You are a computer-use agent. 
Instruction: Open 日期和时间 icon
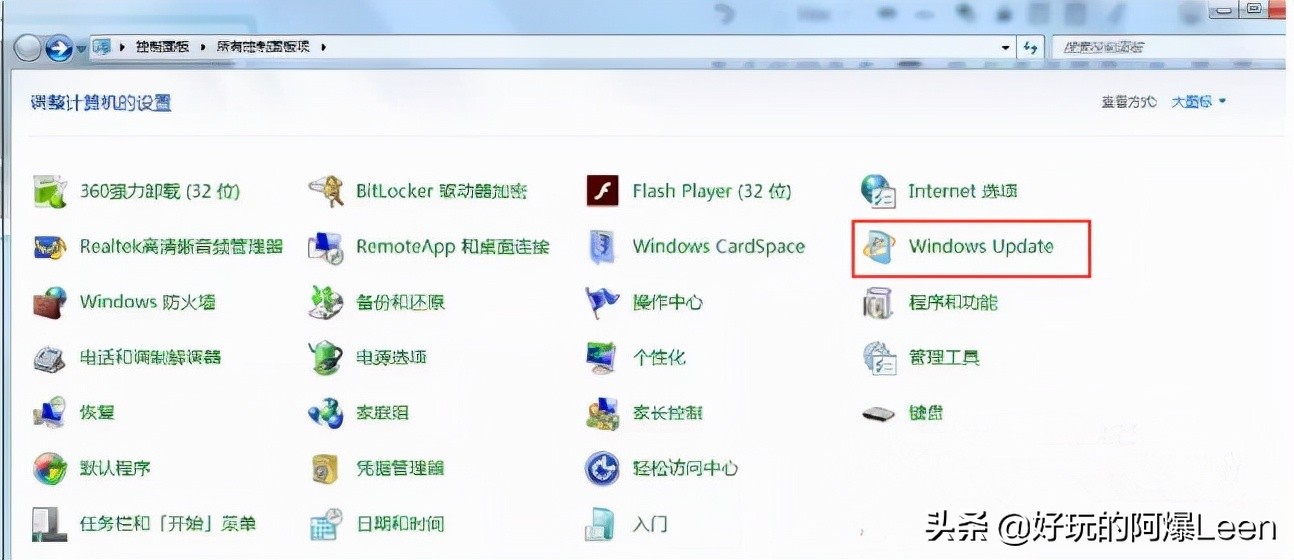[326, 523]
